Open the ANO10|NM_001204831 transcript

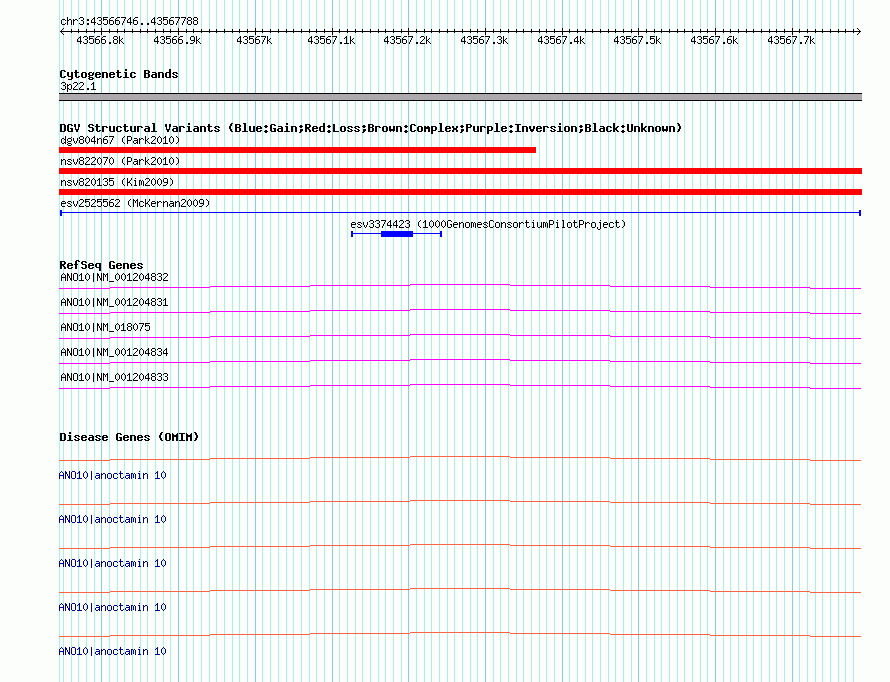114,302
